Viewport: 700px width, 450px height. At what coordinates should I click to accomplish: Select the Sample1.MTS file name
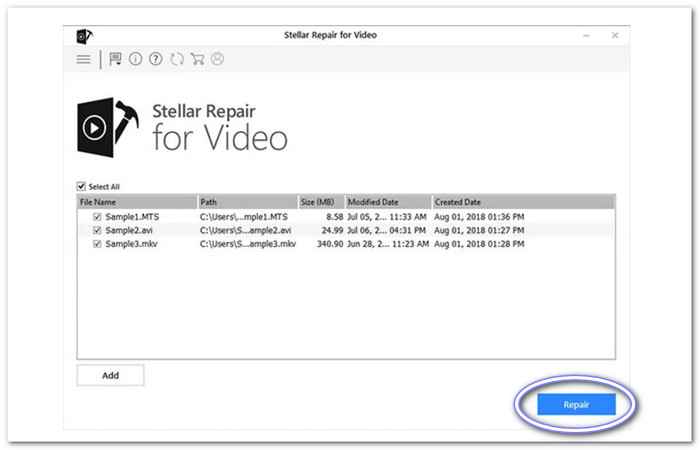click(132, 217)
